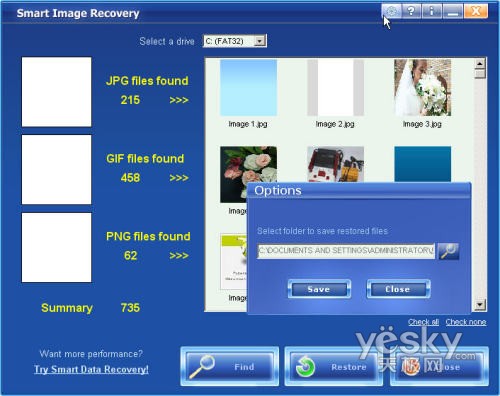500x396 pixels.
Task: Select Image 1.jpg thumbnail
Action: (x=248, y=88)
